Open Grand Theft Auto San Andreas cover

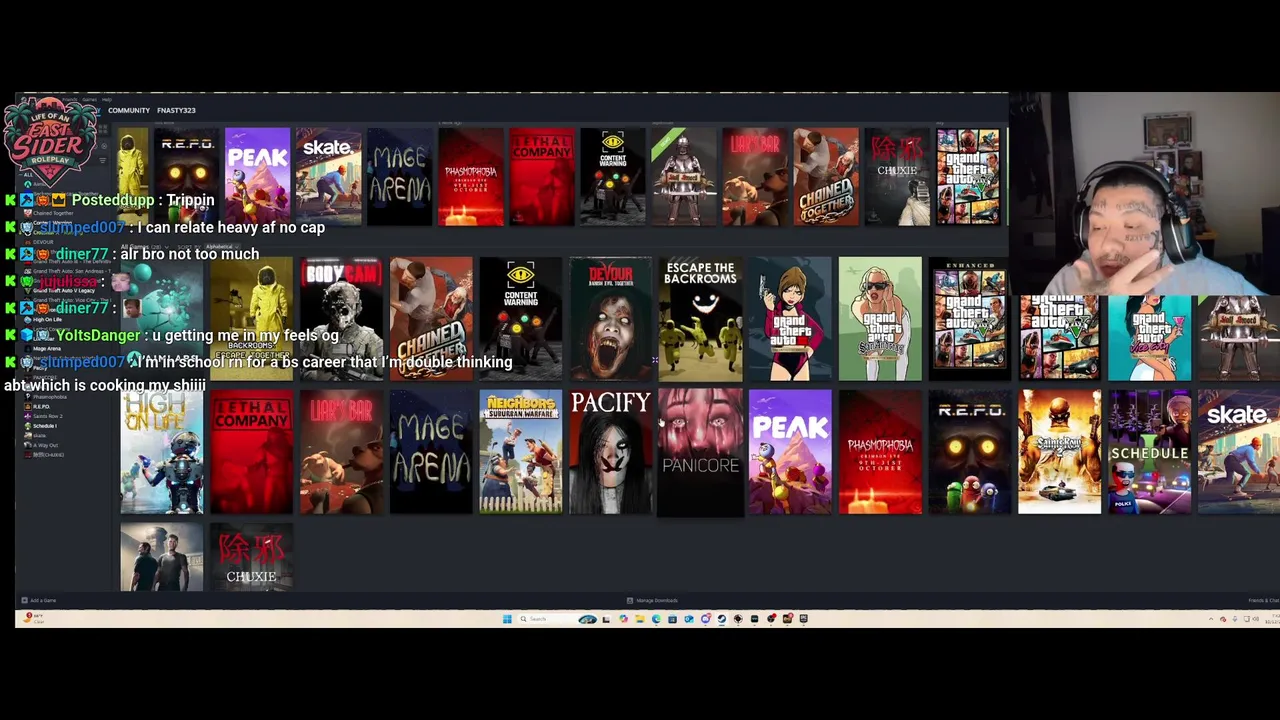(x=880, y=319)
